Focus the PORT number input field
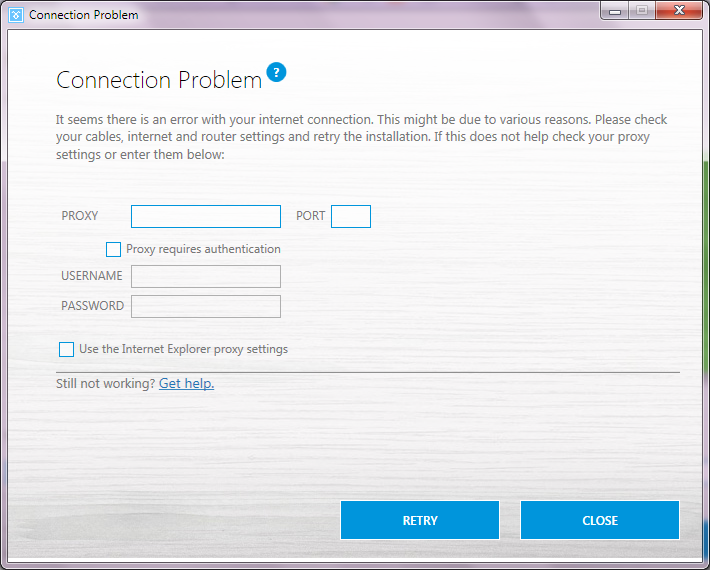710x570 pixels. pyautogui.click(x=351, y=216)
